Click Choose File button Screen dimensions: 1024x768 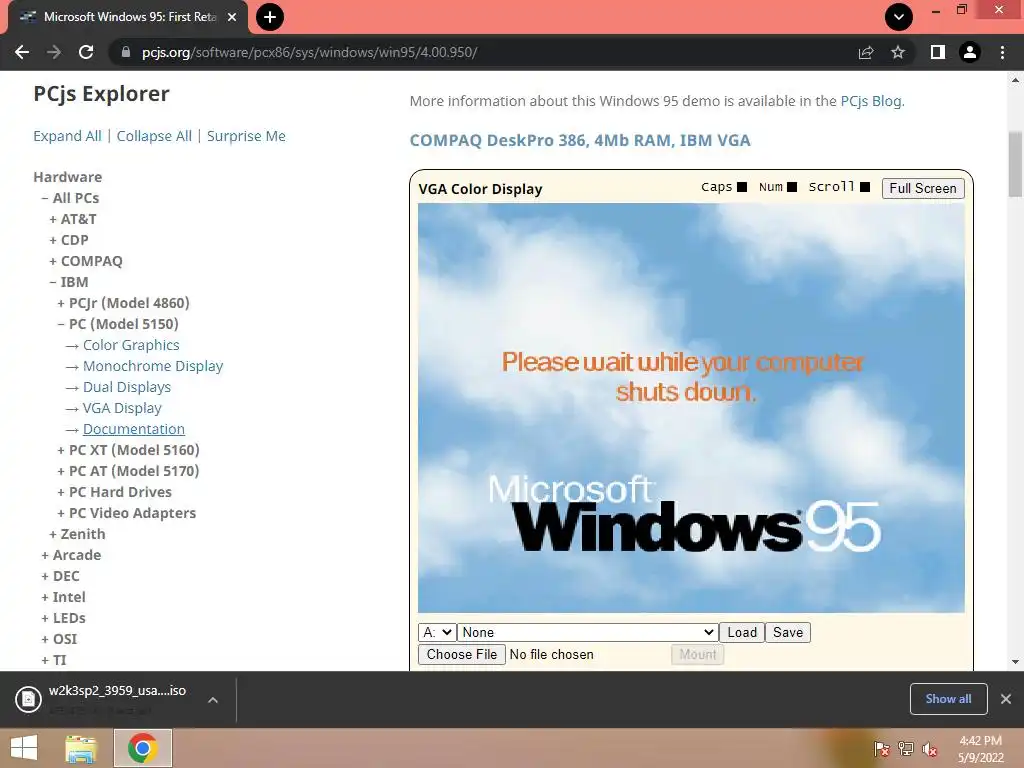pos(462,654)
